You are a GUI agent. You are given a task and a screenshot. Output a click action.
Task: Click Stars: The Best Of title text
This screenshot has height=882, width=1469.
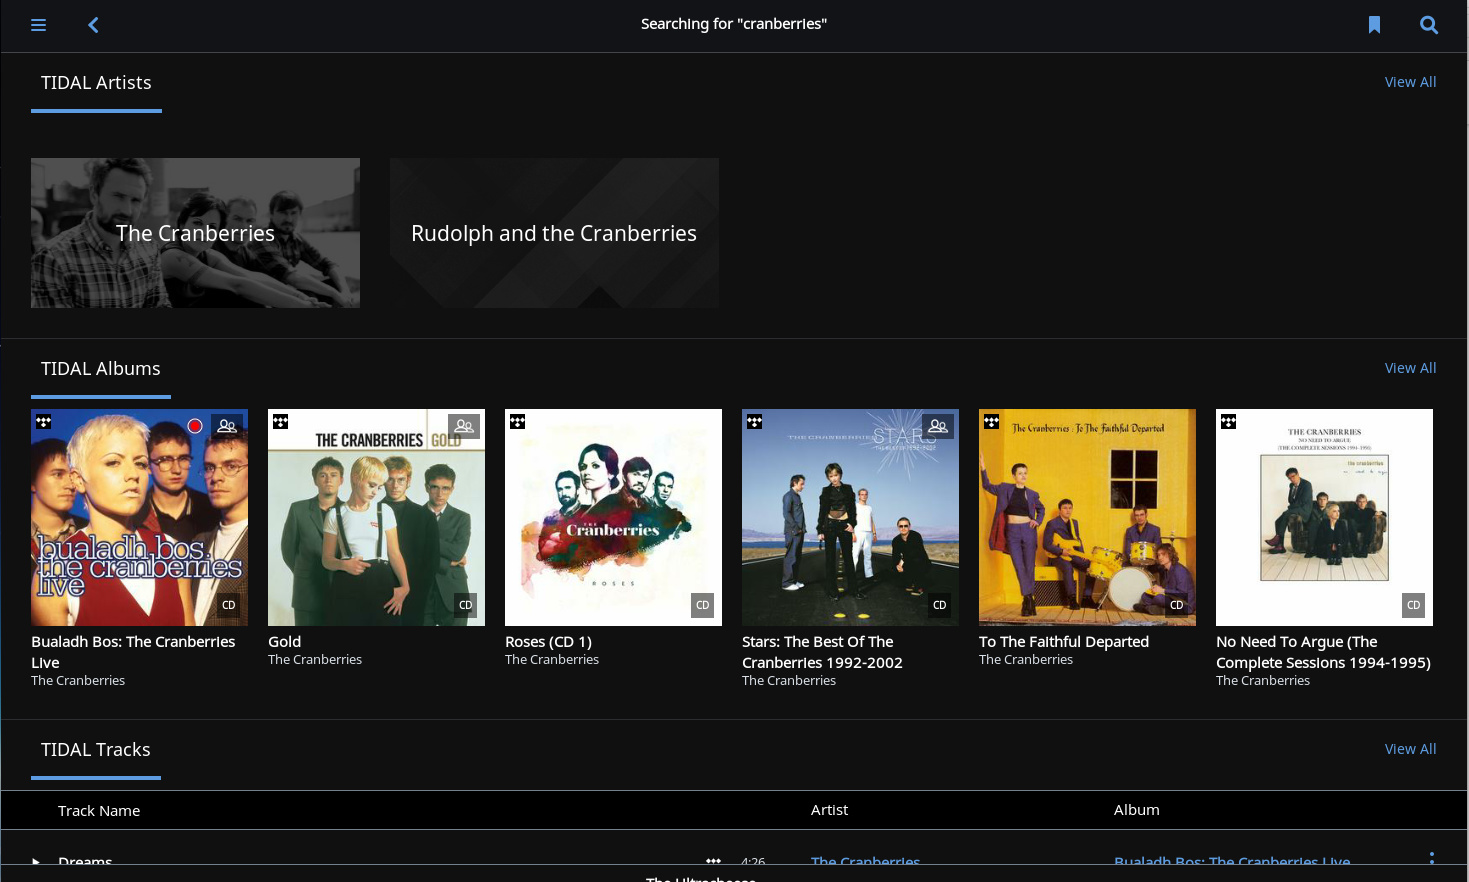822,652
